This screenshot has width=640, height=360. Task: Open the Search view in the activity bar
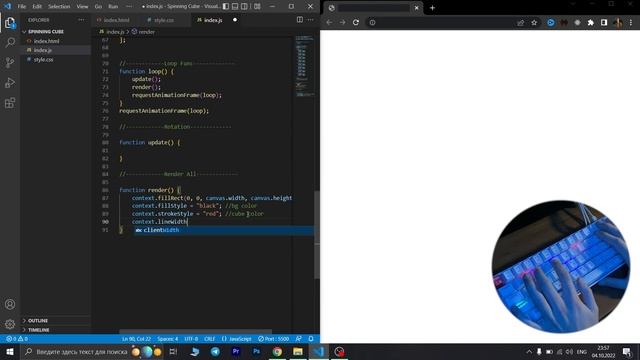coord(10,42)
